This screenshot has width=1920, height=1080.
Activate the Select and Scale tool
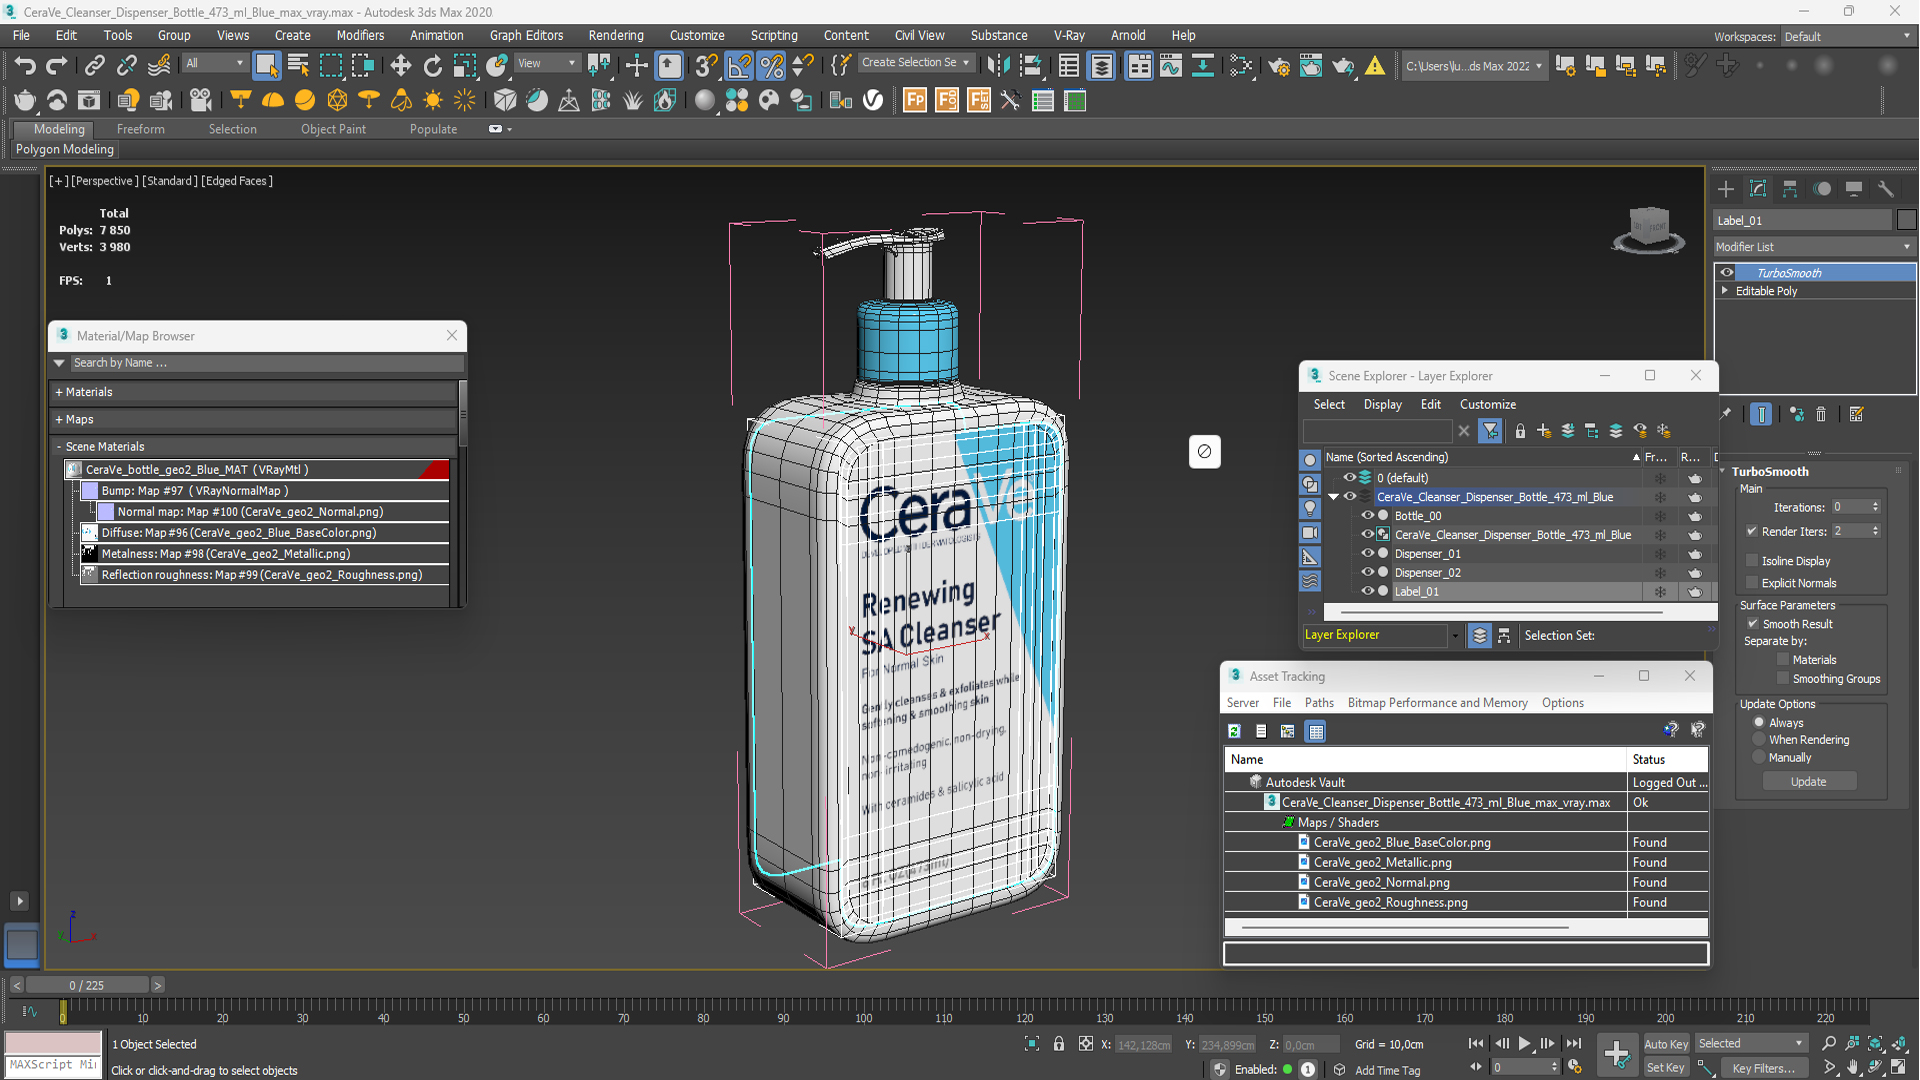[x=464, y=66]
